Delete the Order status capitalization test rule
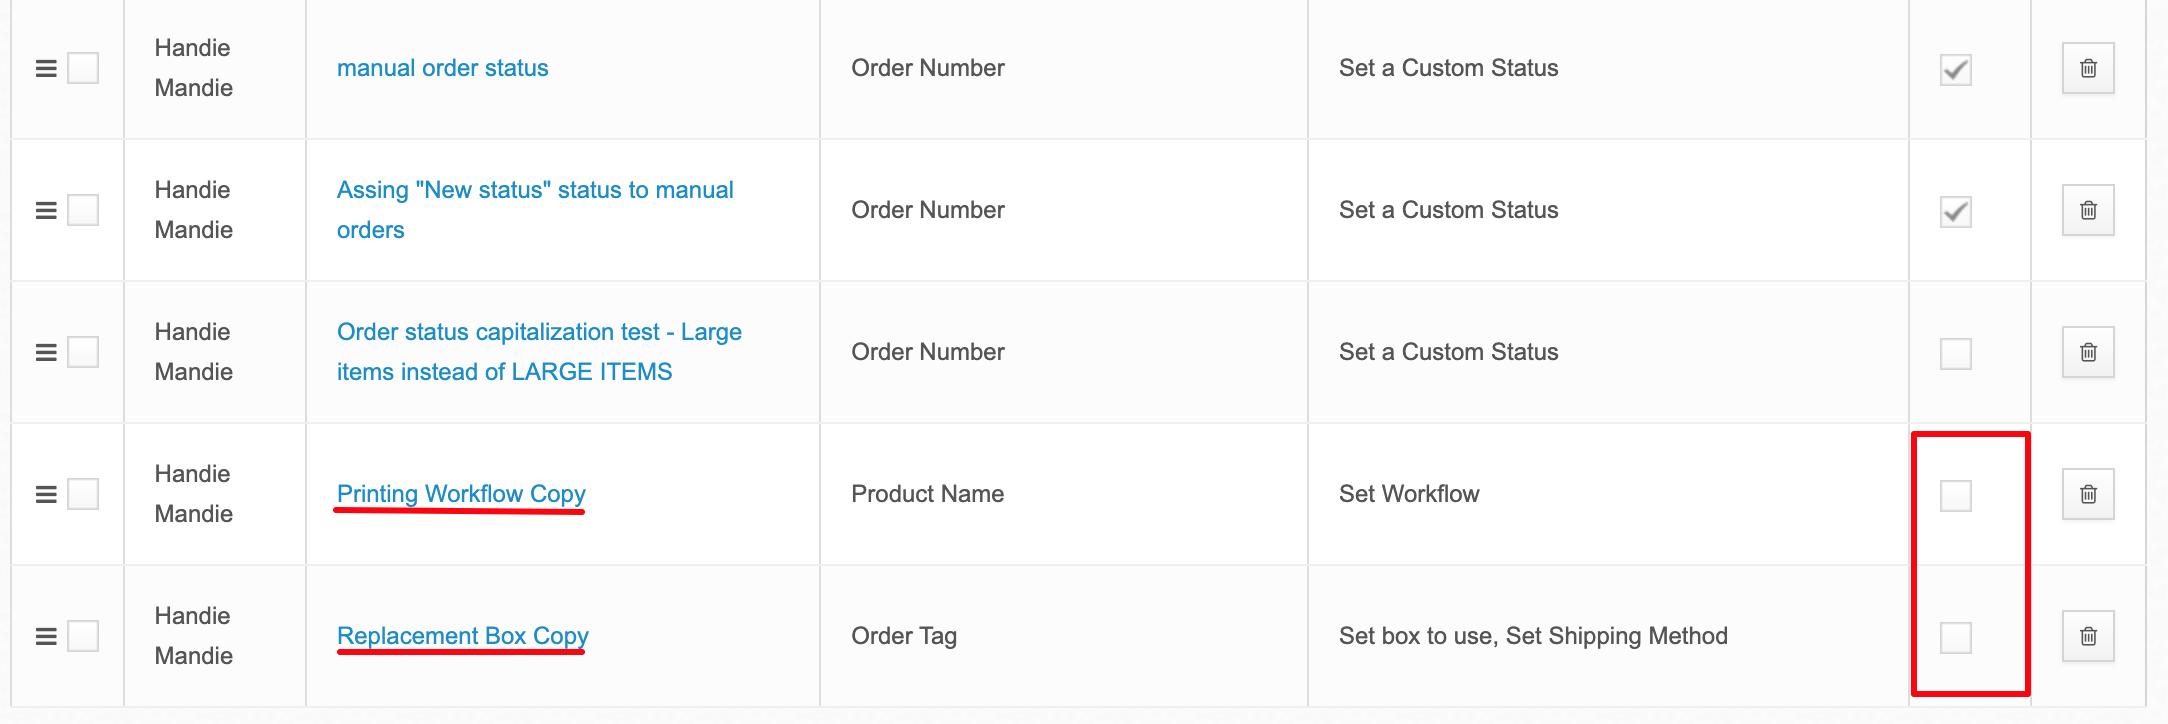Viewport: 2168px width, 724px height. 2088,352
